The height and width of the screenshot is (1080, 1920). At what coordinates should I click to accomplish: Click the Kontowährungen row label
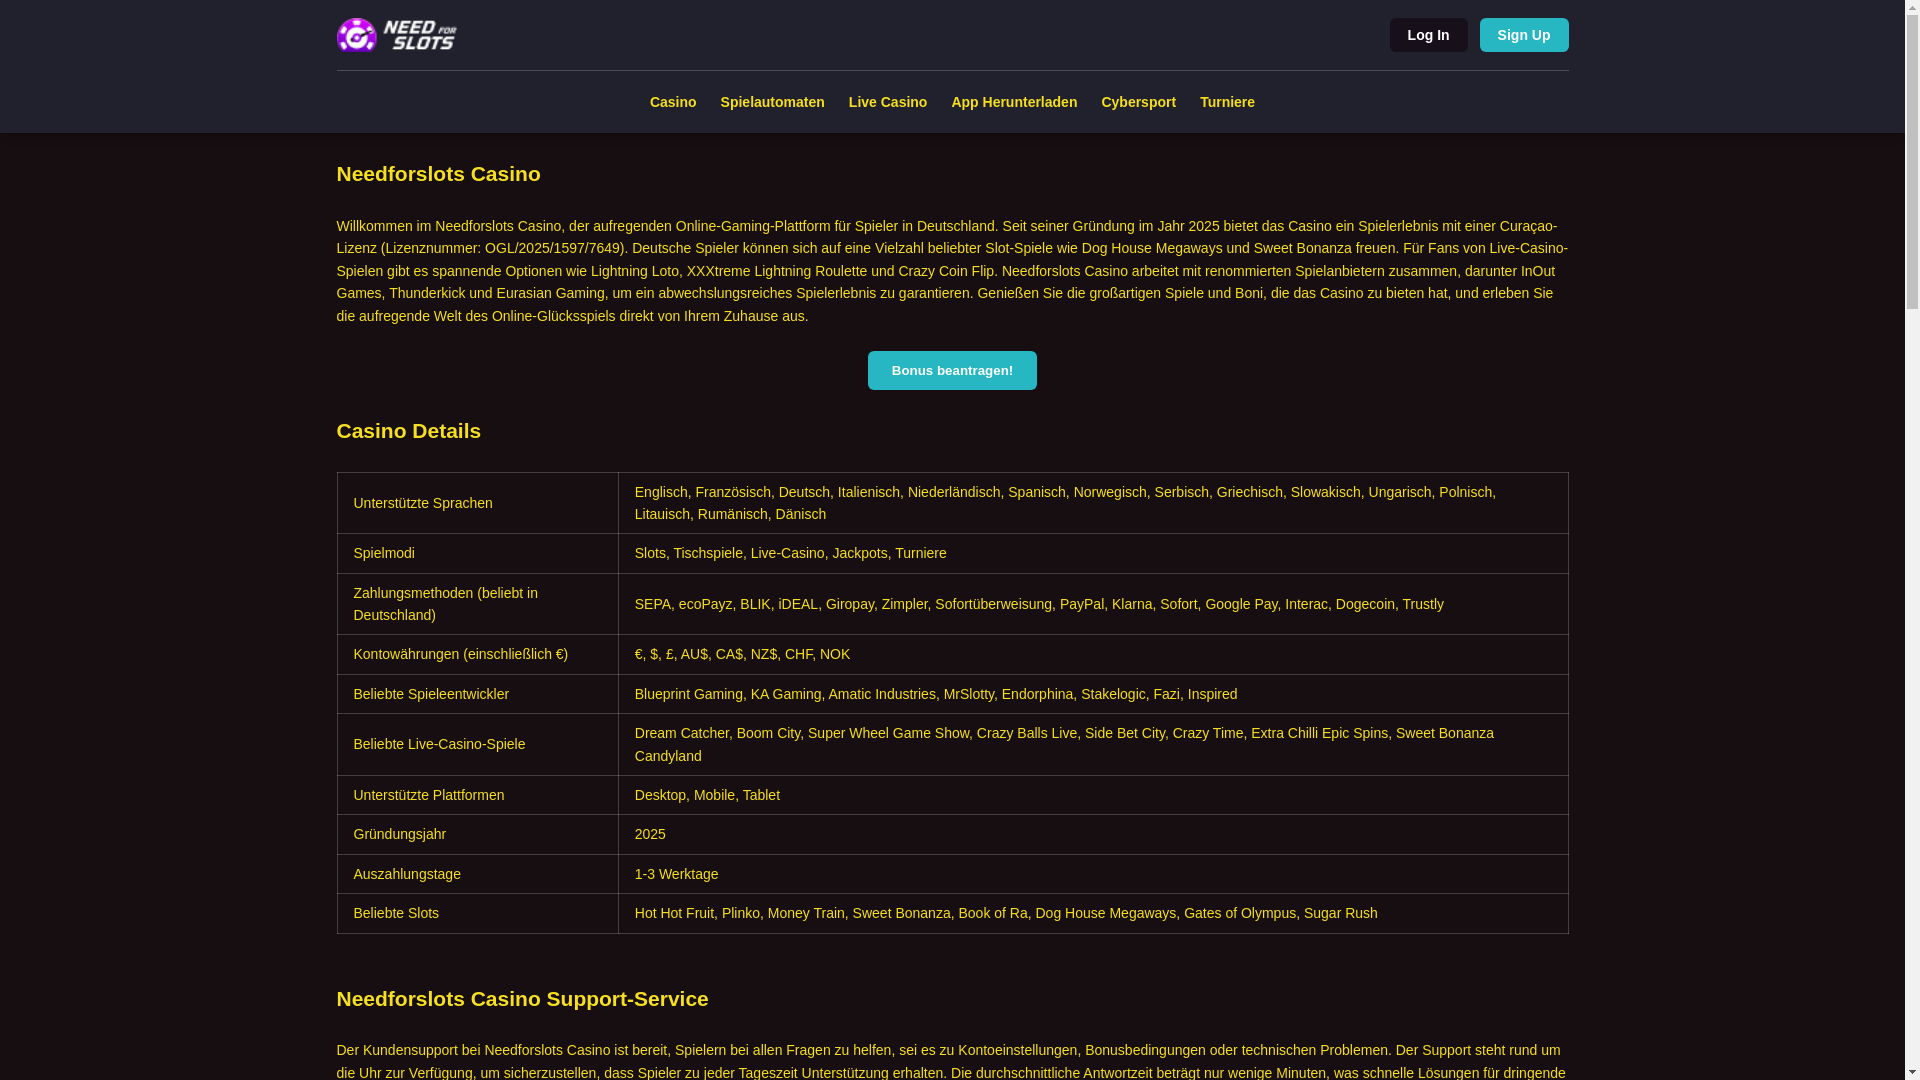[x=461, y=654]
